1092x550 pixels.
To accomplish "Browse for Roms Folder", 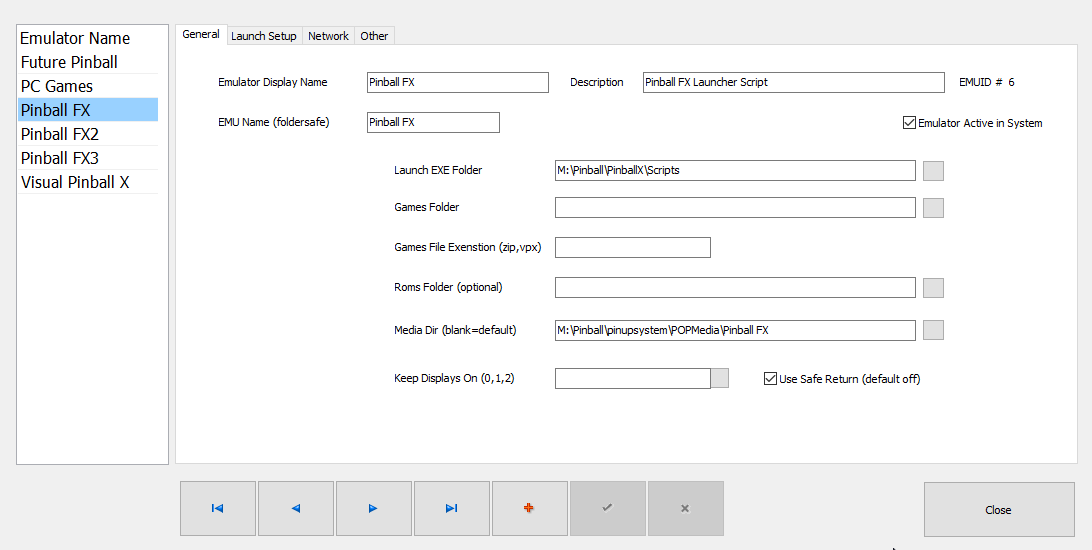I will click(933, 288).
